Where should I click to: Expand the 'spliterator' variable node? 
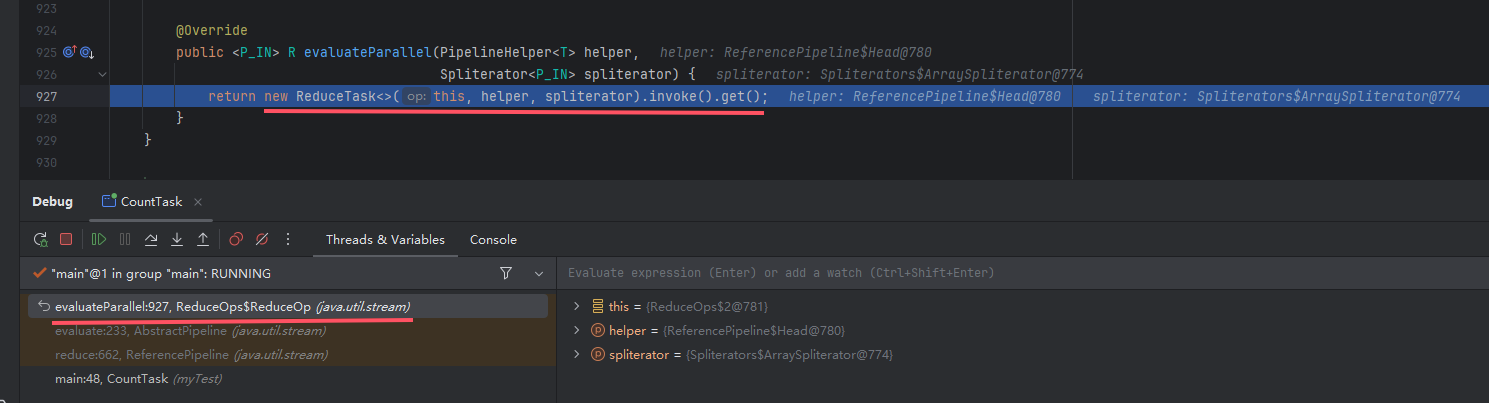(x=576, y=355)
